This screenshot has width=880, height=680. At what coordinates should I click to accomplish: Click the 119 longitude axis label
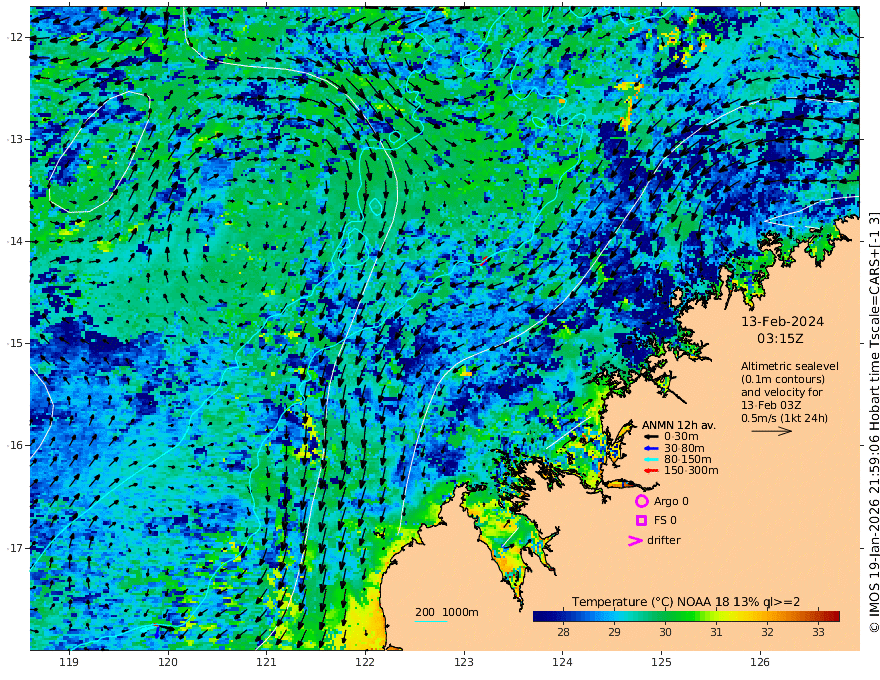pos(69,663)
